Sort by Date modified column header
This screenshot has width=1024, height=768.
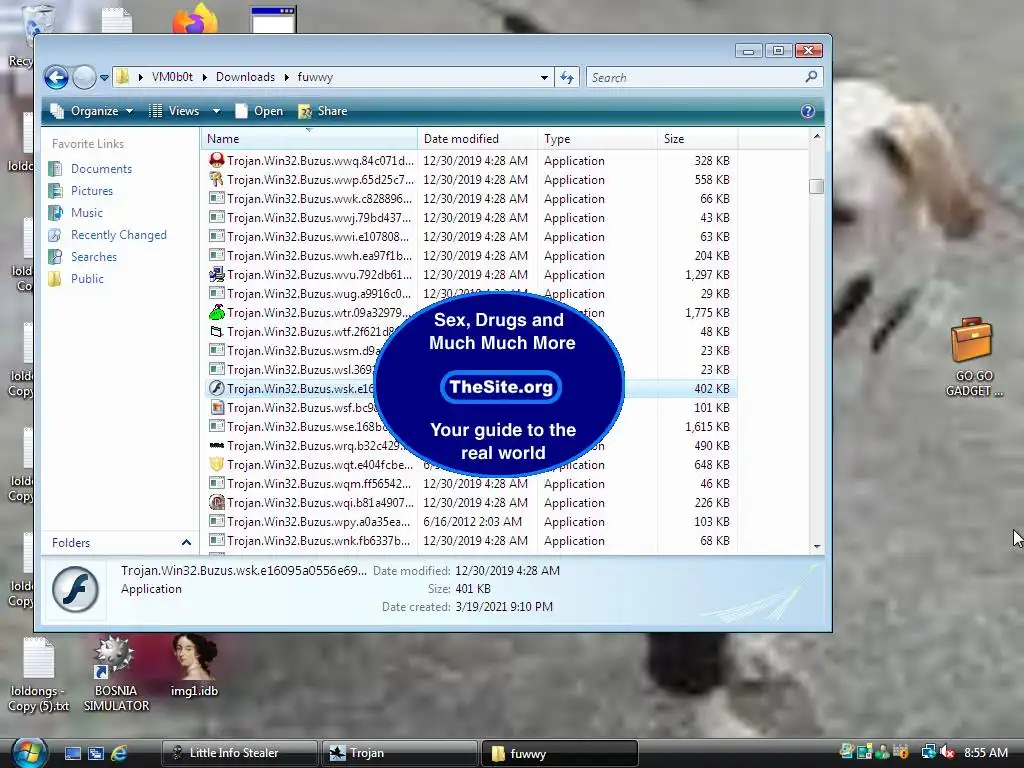[x=477, y=138]
